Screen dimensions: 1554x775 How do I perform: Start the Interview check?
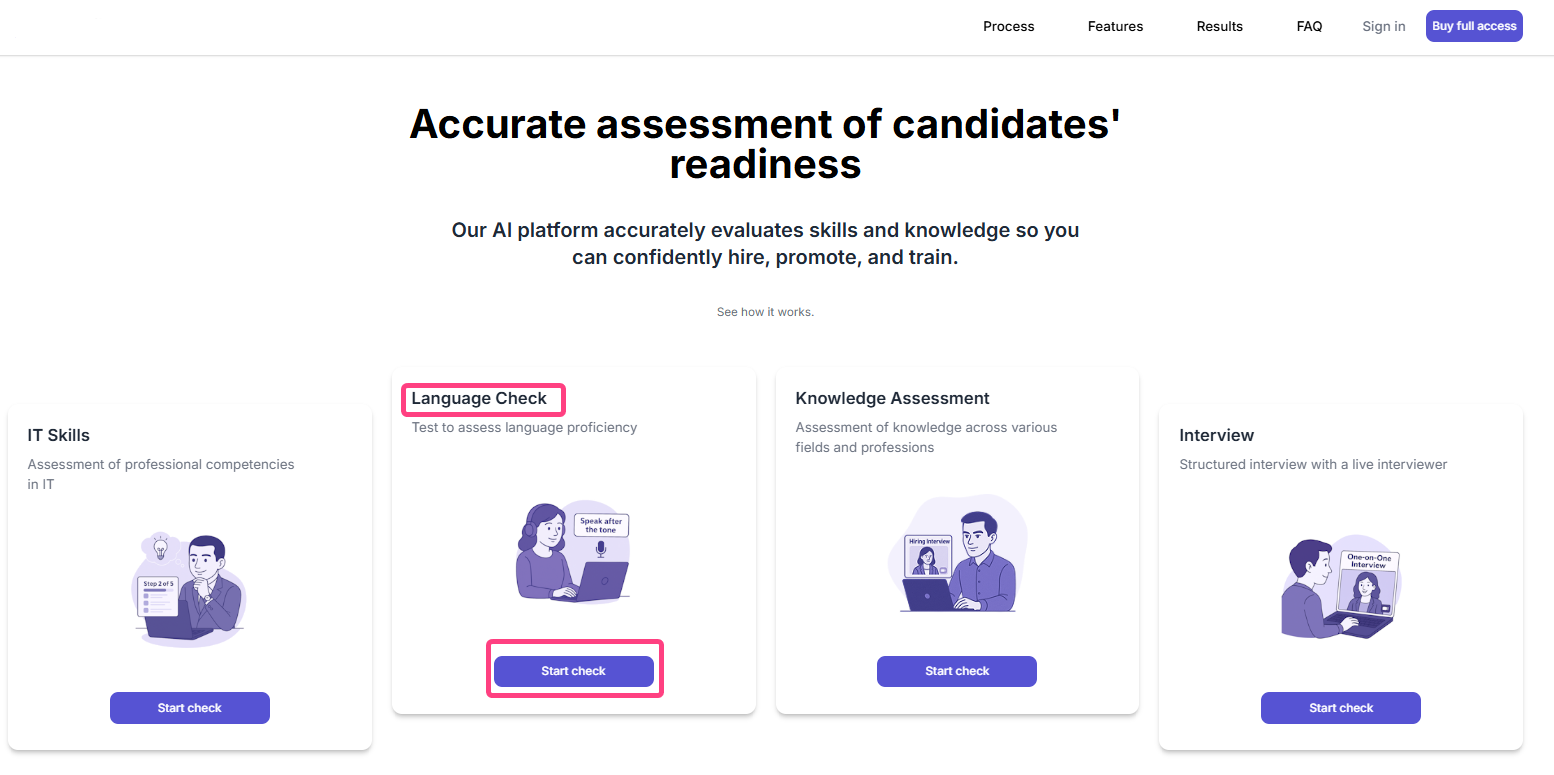[1341, 708]
